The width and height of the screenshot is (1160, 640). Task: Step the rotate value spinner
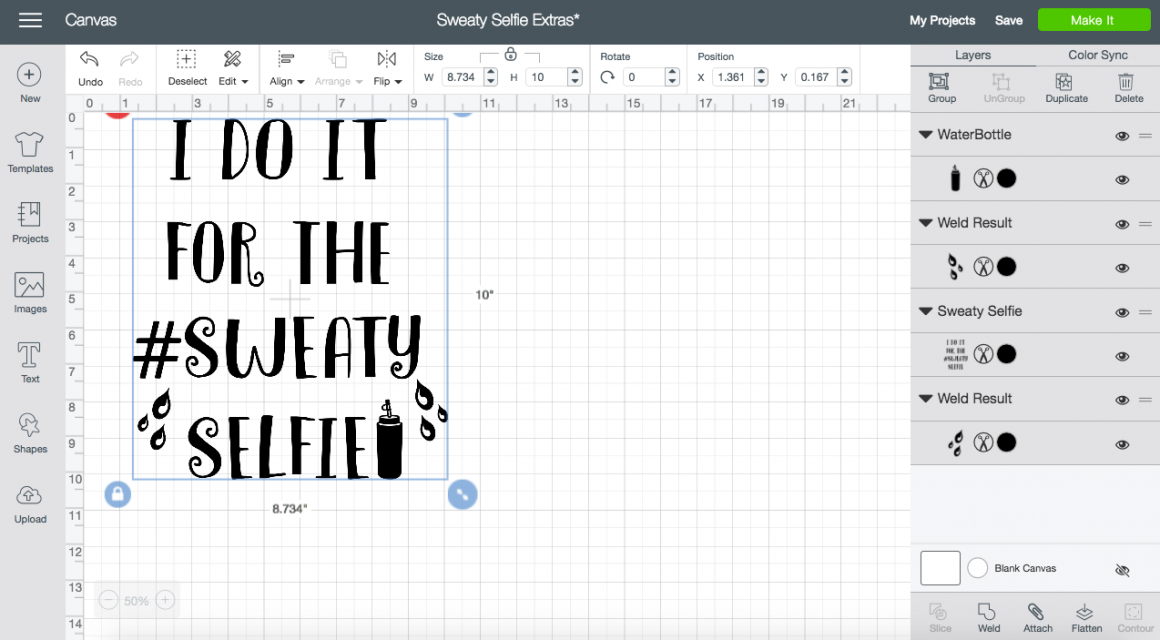coord(672,77)
